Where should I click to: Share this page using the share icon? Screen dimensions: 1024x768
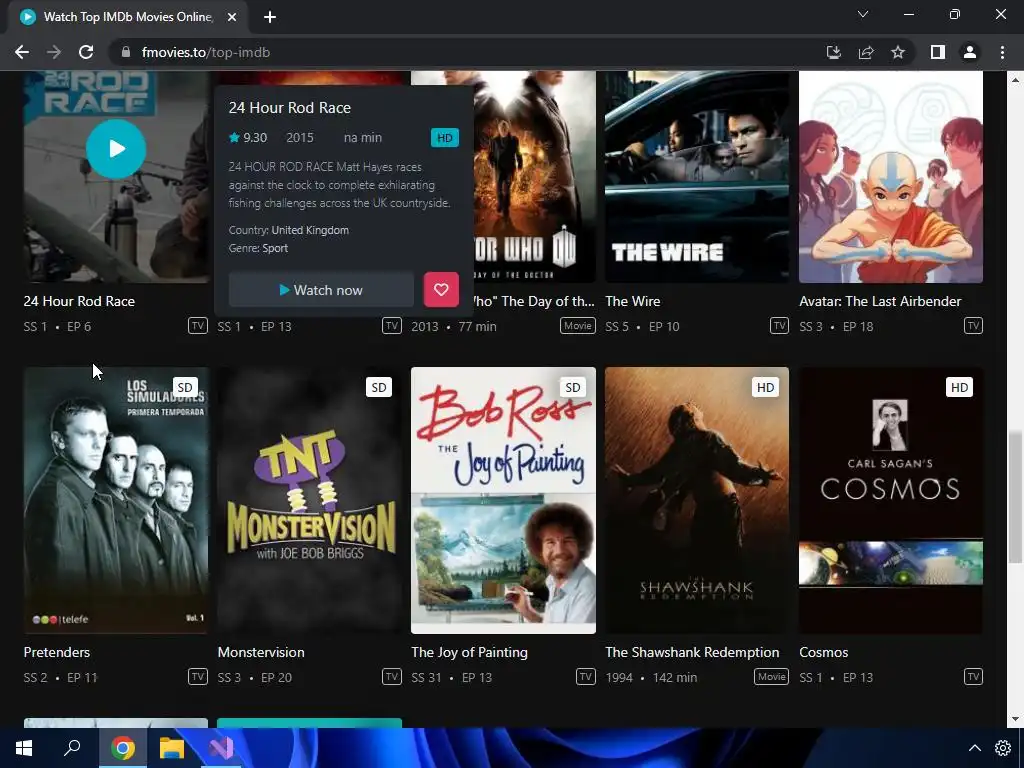click(x=866, y=52)
